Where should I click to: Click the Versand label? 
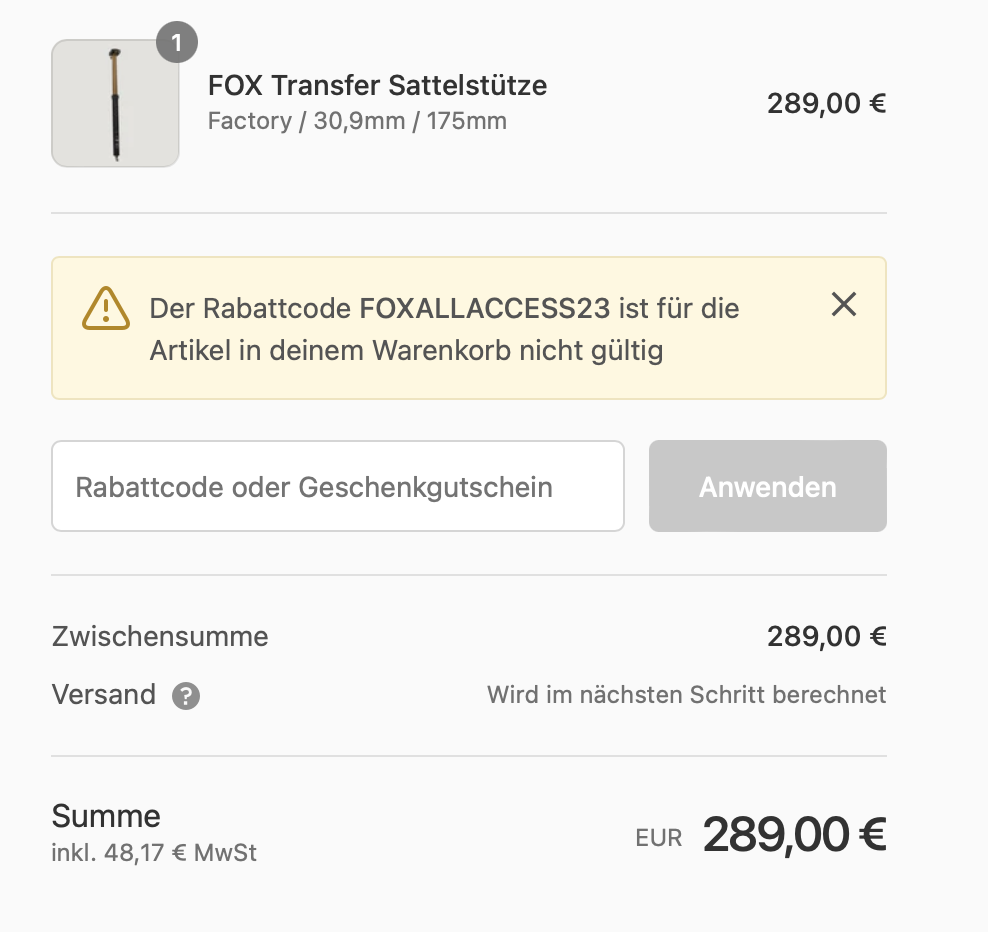coord(104,694)
